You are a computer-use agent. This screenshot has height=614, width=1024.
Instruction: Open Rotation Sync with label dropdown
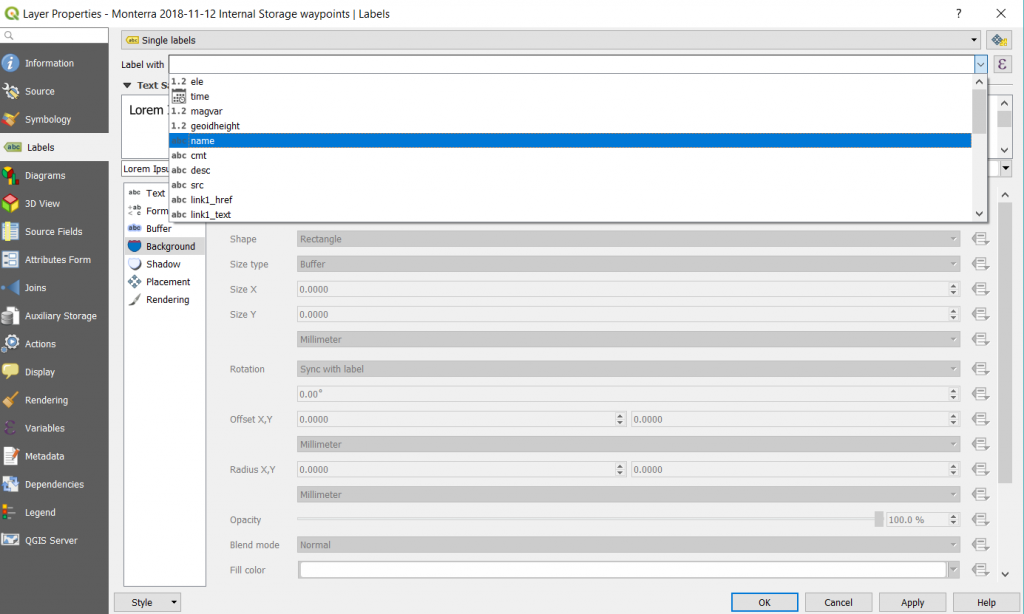click(628, 369)
